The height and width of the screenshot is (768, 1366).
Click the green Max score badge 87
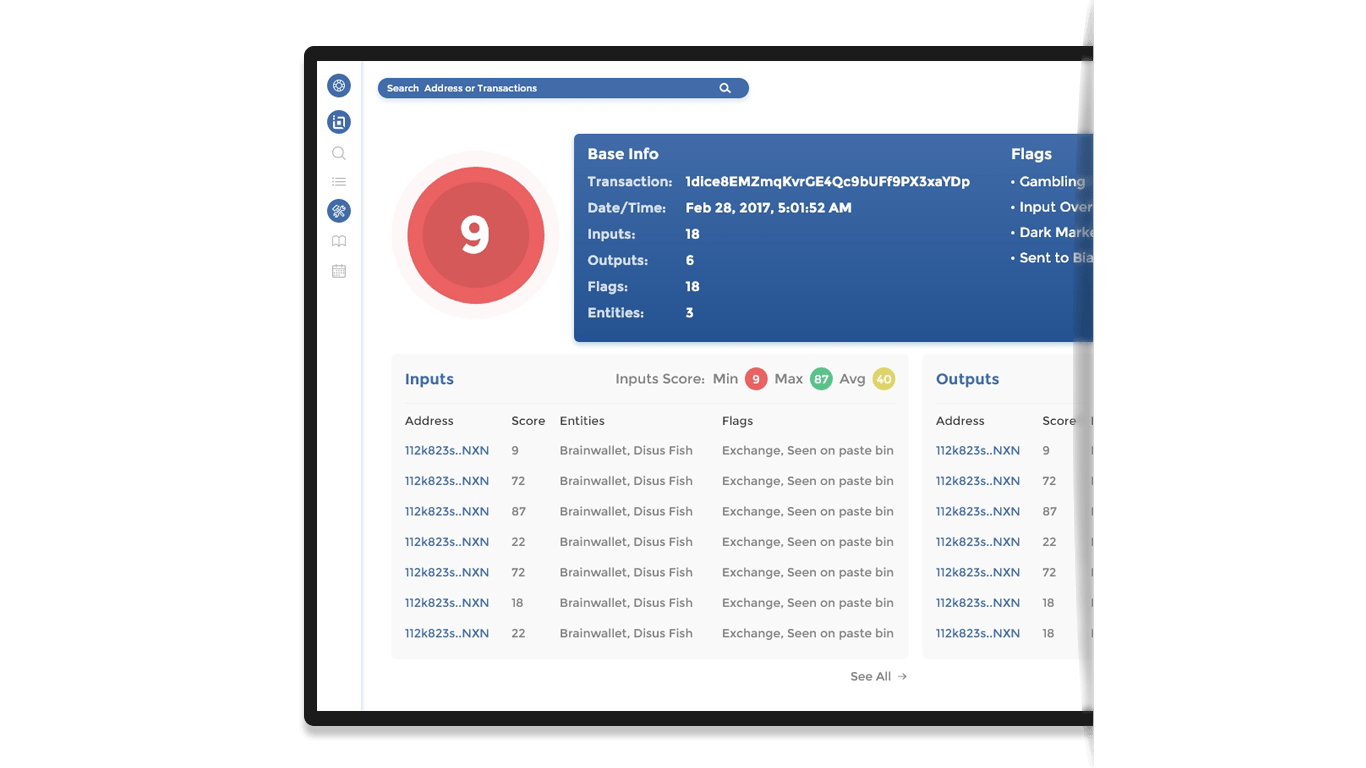pyautogui.click(x=821, y=379)
